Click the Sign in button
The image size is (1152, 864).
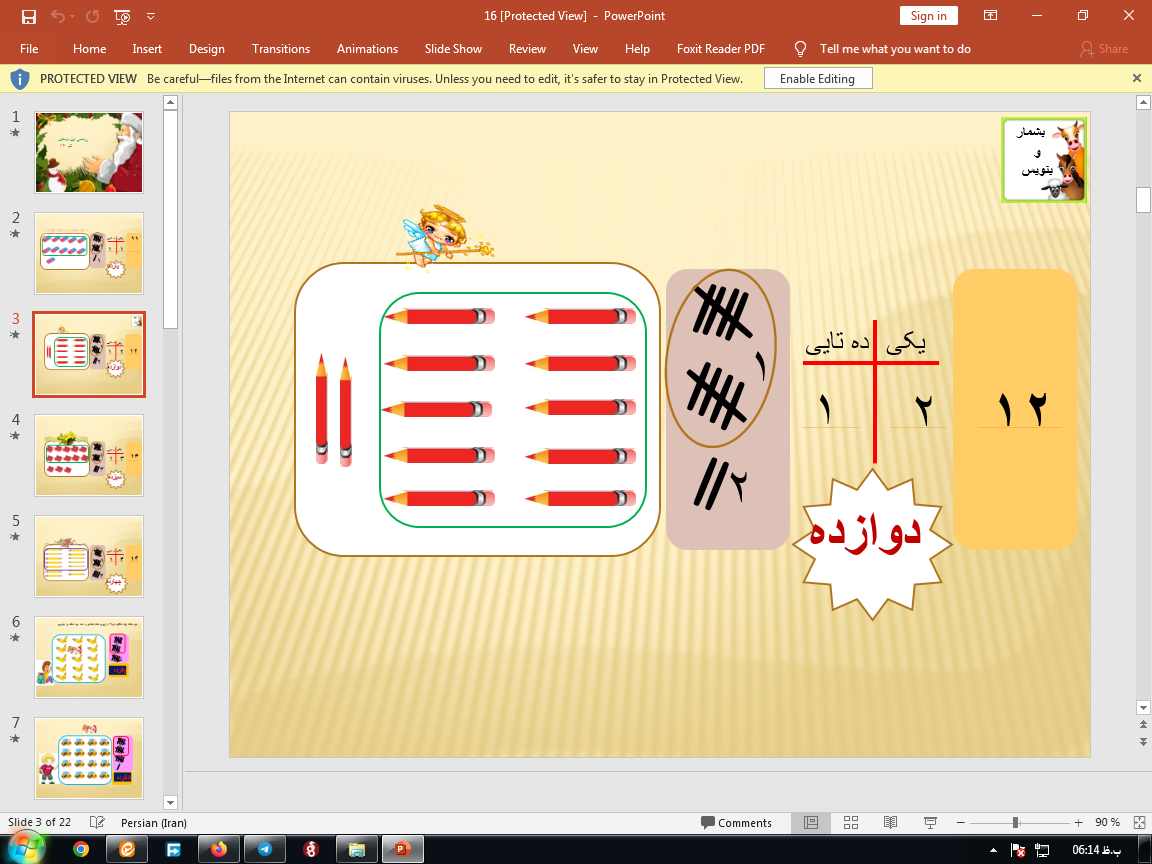pyautogui.click(x=928, y=16)
